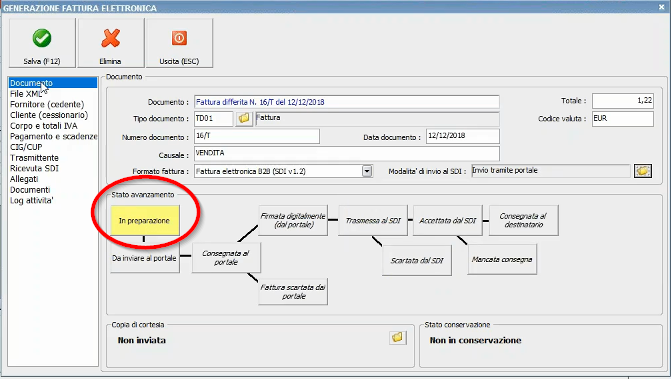Click the Fattura description field
This screenshot has width=671, height=379.
point(377,118)
